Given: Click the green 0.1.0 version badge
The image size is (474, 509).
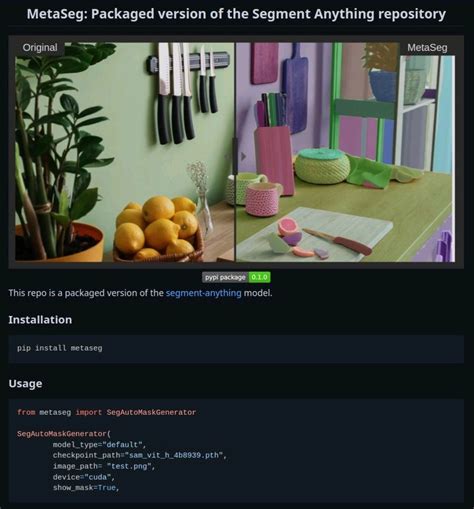Looking at the screenshot, I should point(259,277).
